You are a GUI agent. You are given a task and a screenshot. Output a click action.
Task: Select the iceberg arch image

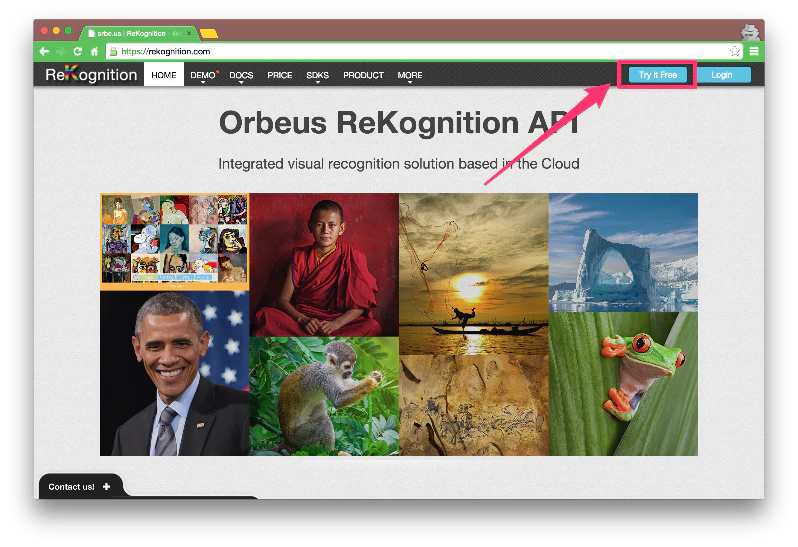tap(623, 252)
